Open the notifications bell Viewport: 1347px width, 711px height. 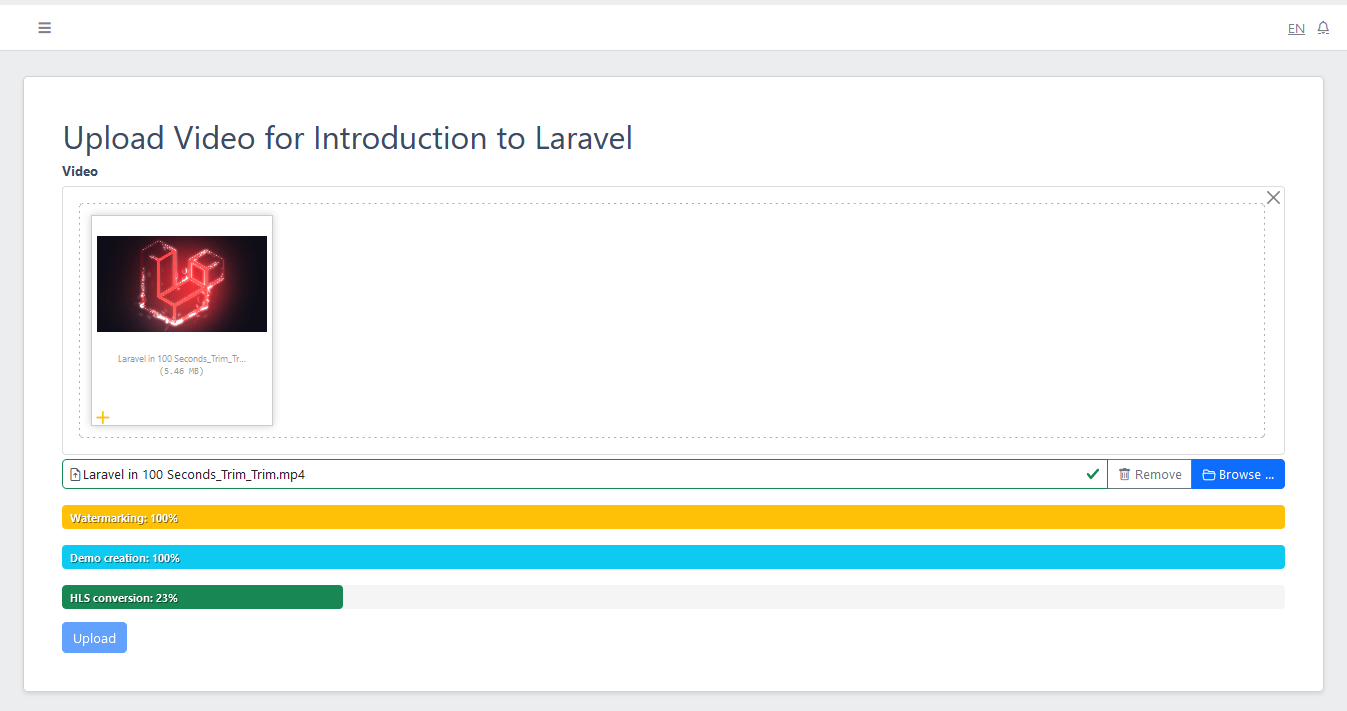[x=1323, y=28]
